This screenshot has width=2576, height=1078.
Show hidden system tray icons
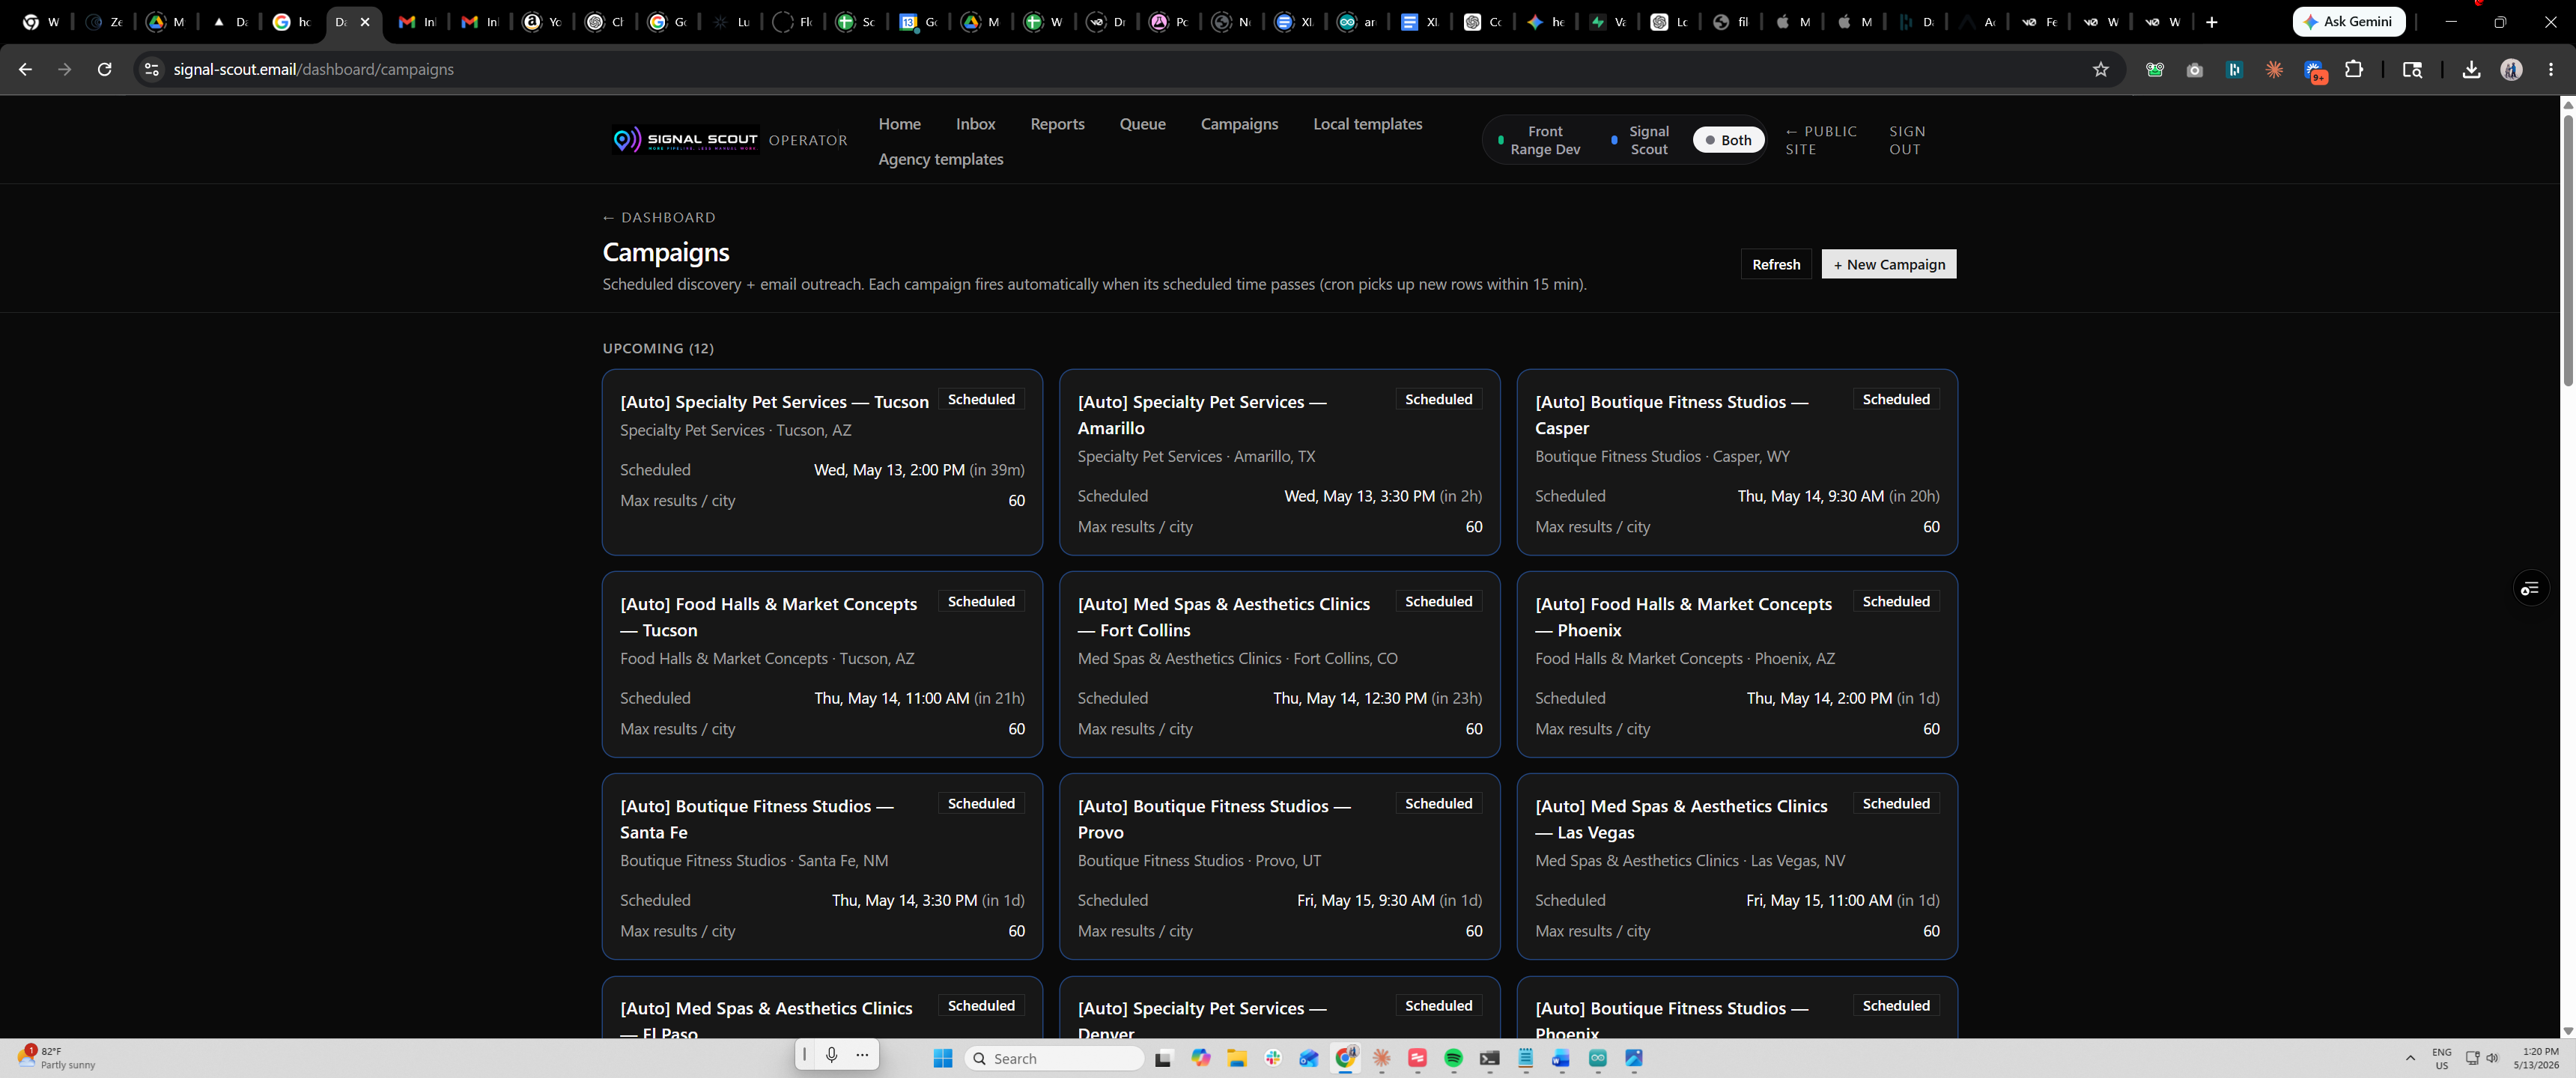2410,1058
